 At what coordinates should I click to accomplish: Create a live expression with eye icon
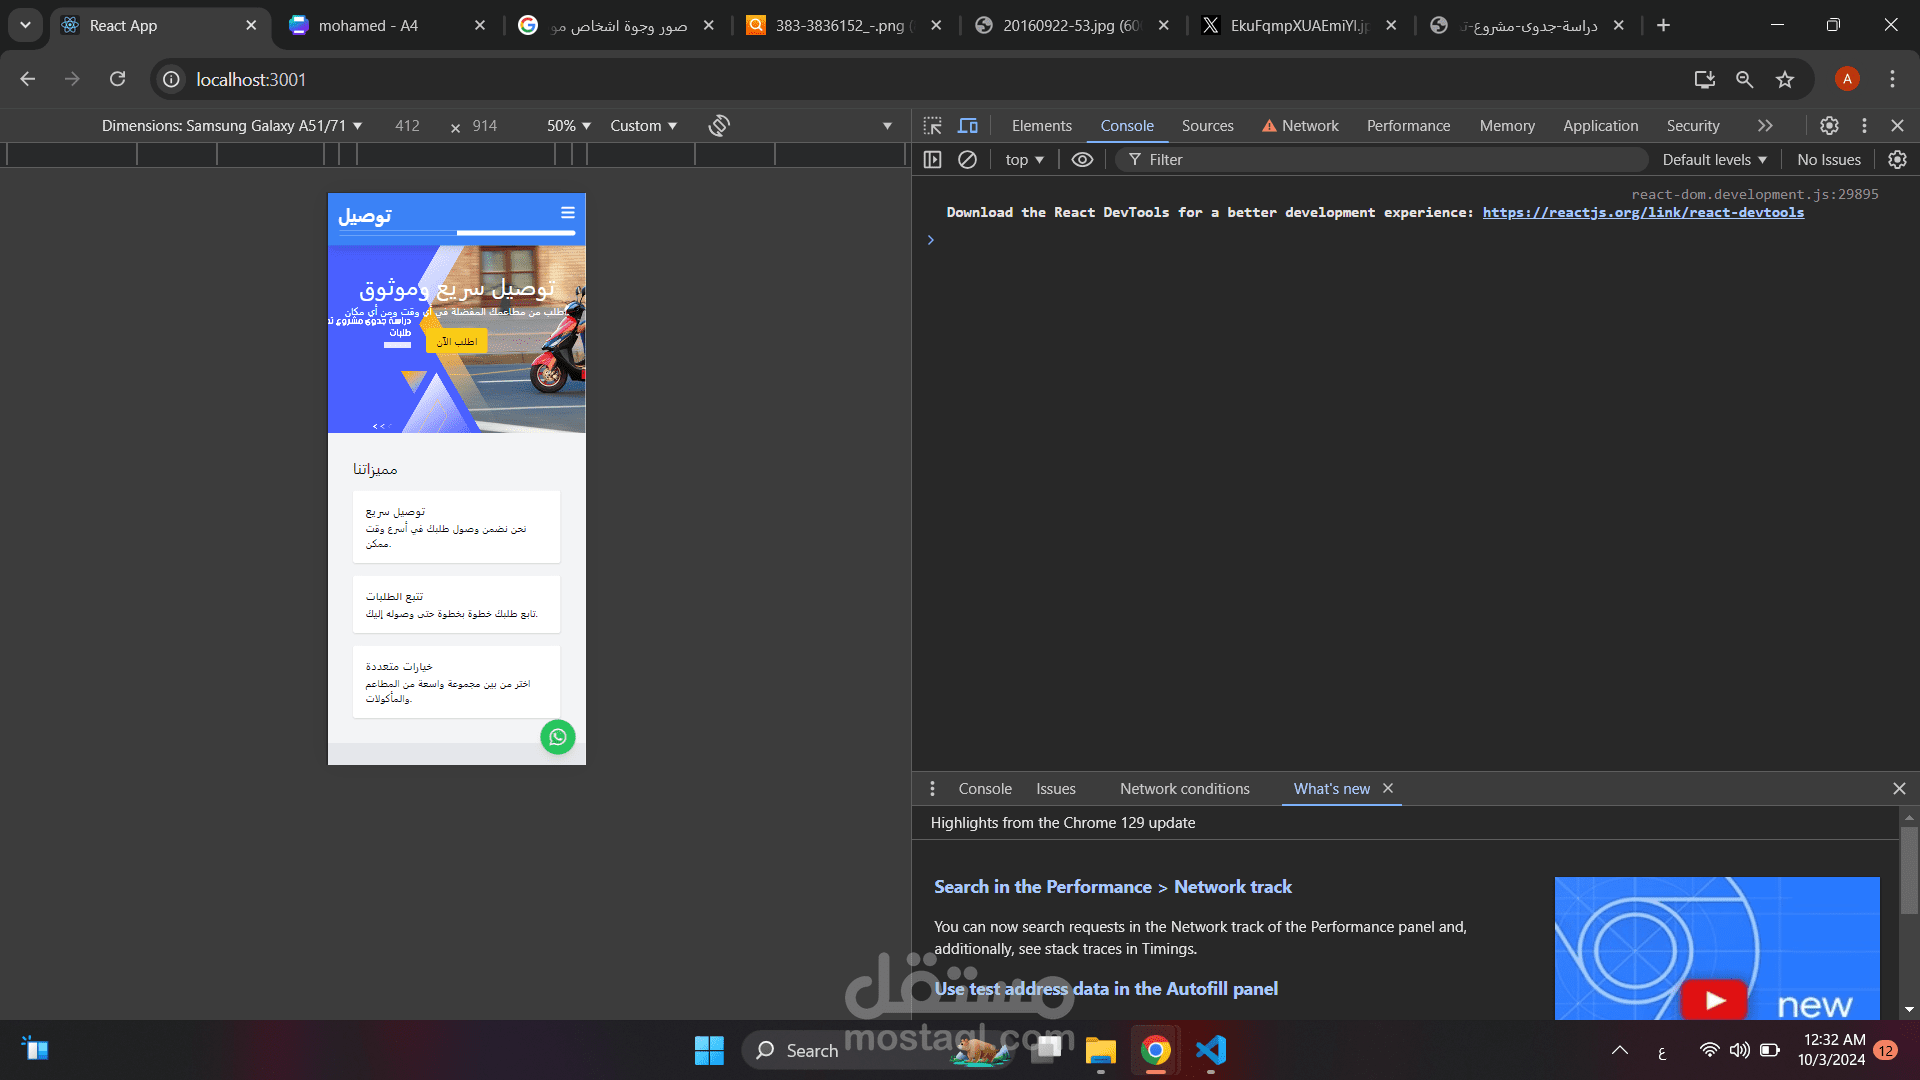point(1082,160)
